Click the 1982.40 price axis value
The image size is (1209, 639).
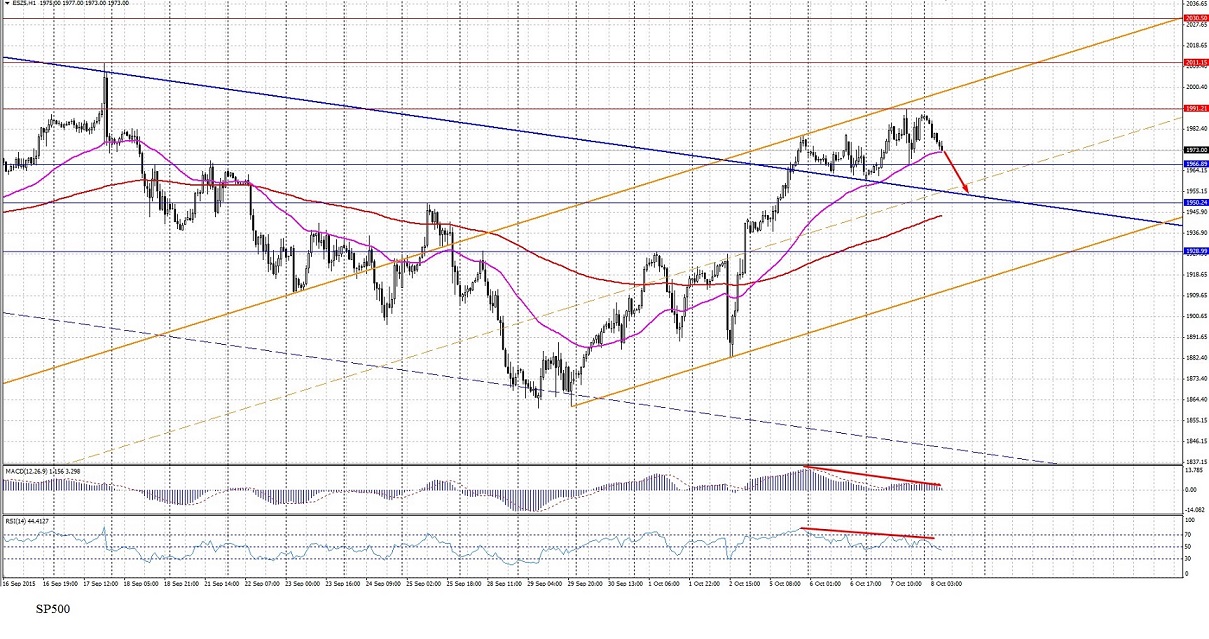[1196, 128]
